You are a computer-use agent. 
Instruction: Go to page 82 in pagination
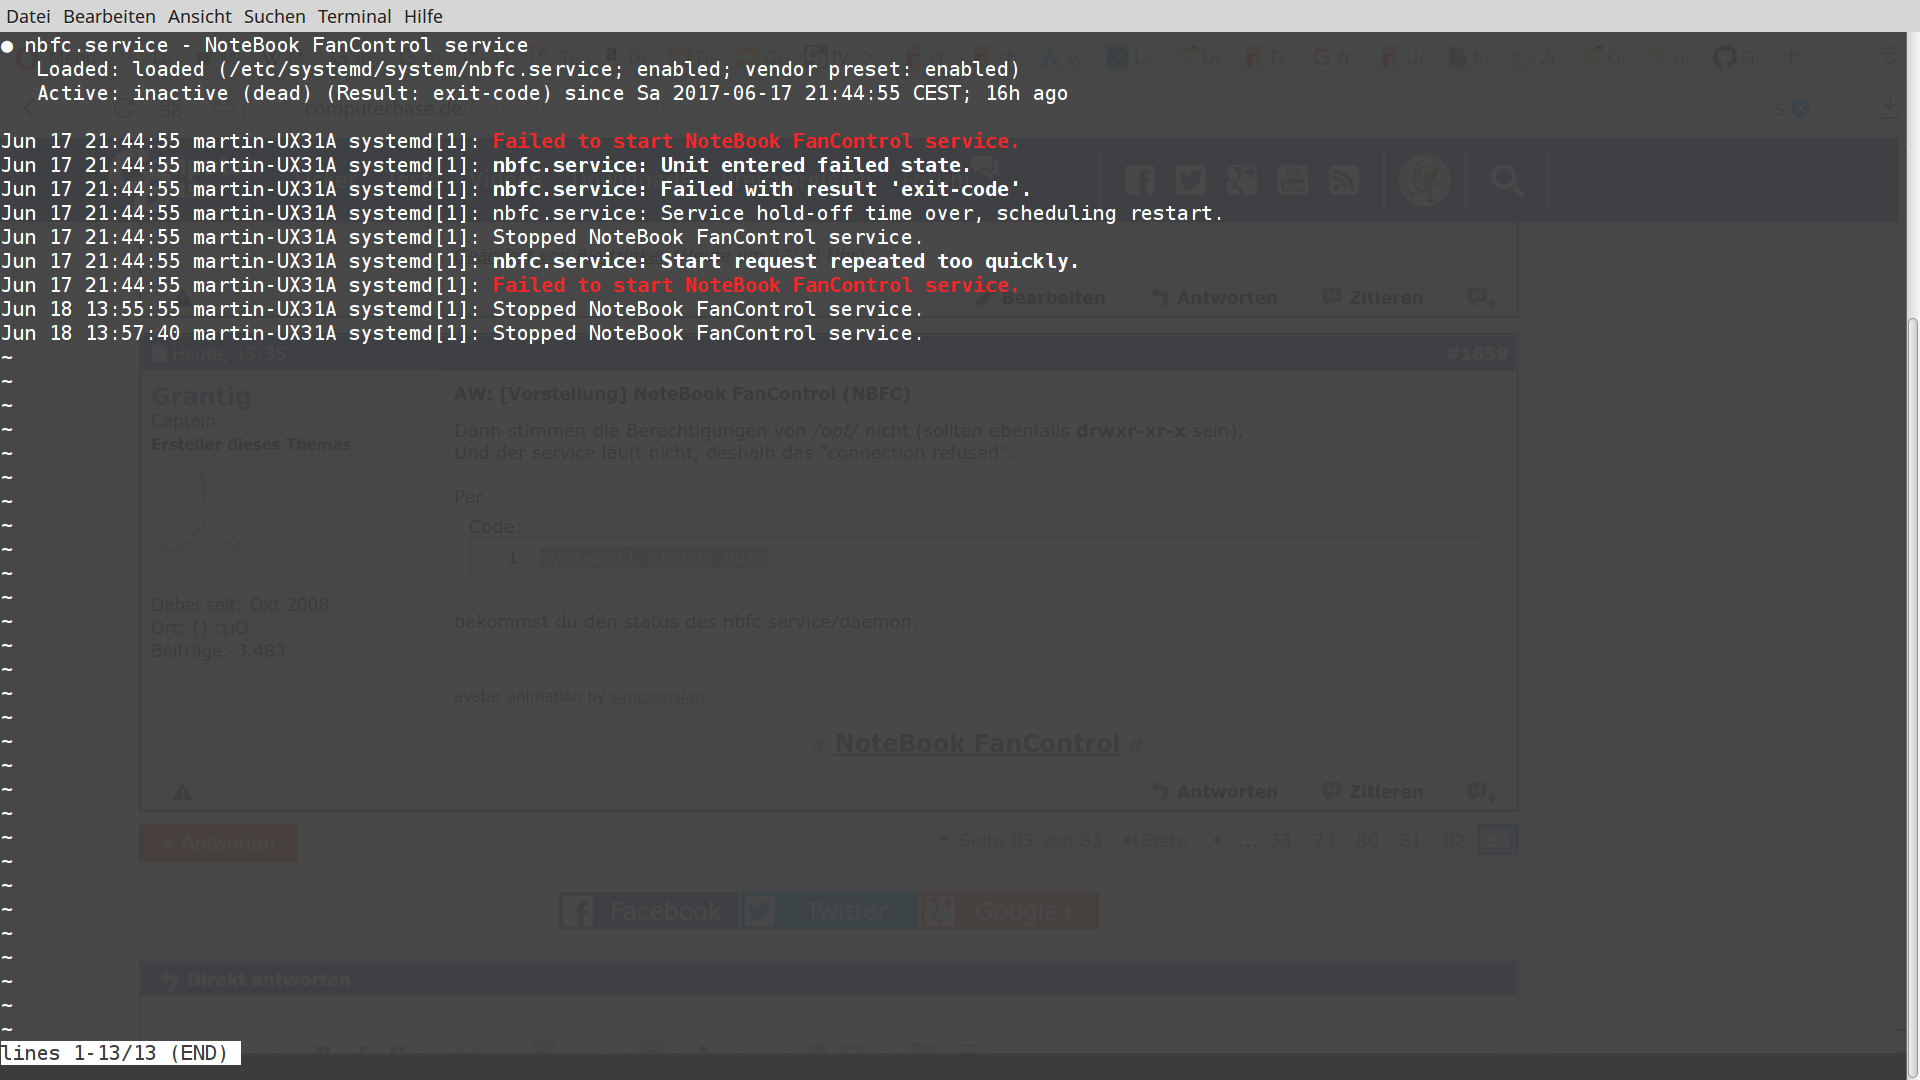pyautogui.click(x=1453, y=841)
